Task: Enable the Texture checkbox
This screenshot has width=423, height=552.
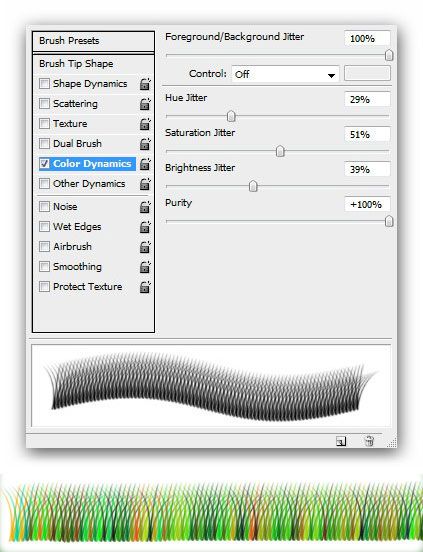Action: pyautogui.click(x=44, y=124)
